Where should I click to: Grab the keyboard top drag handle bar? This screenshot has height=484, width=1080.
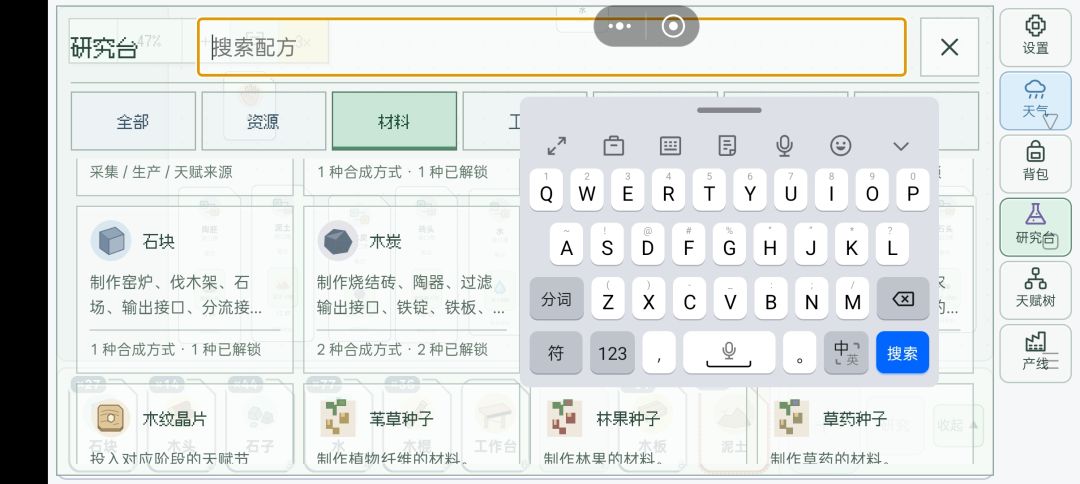[729, 110]
